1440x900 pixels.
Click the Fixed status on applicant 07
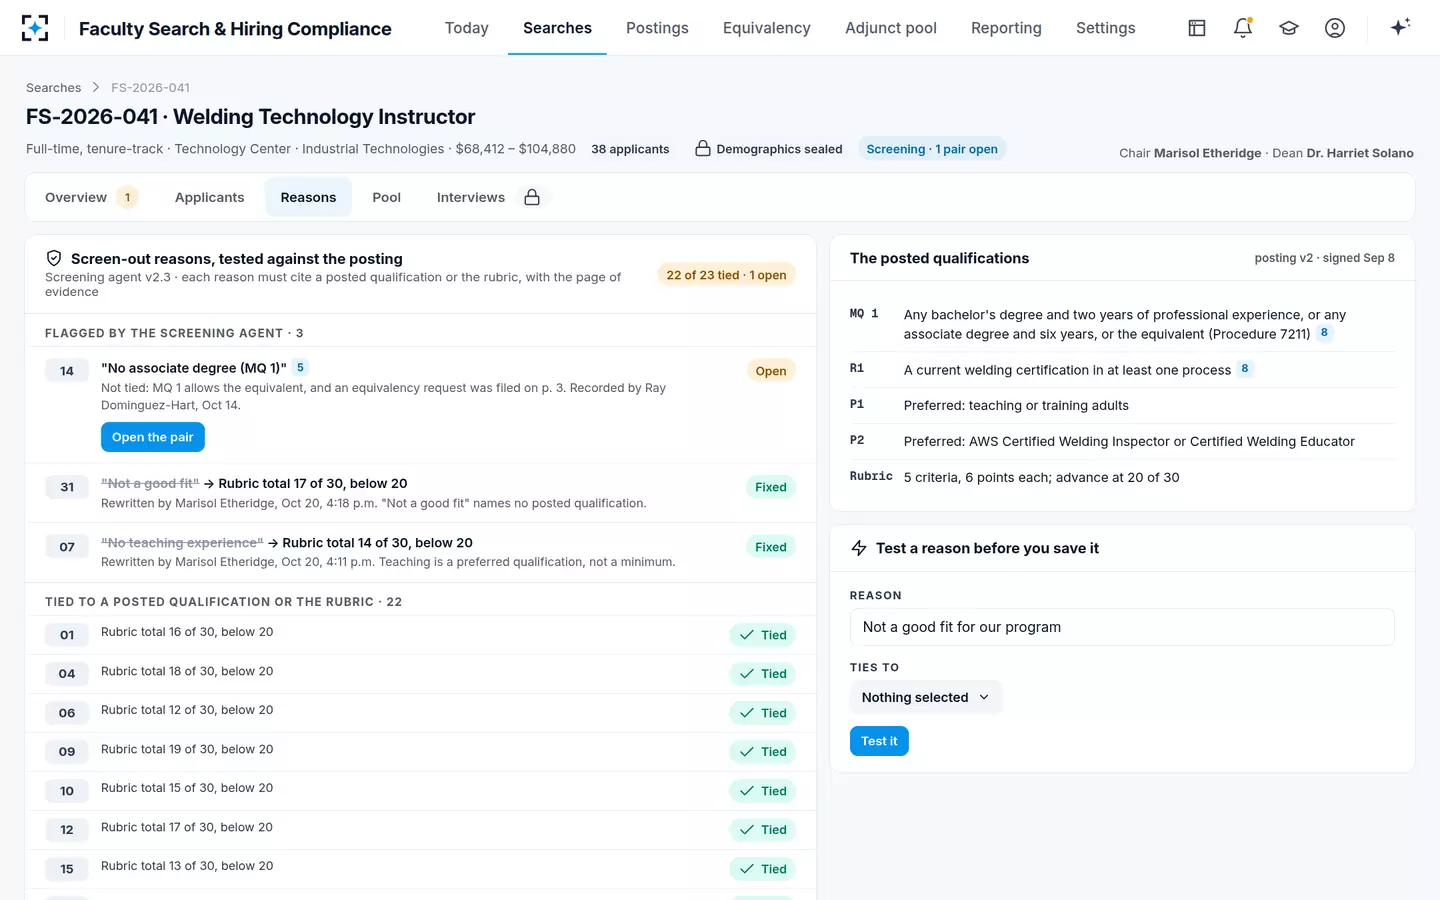(771, 547)
